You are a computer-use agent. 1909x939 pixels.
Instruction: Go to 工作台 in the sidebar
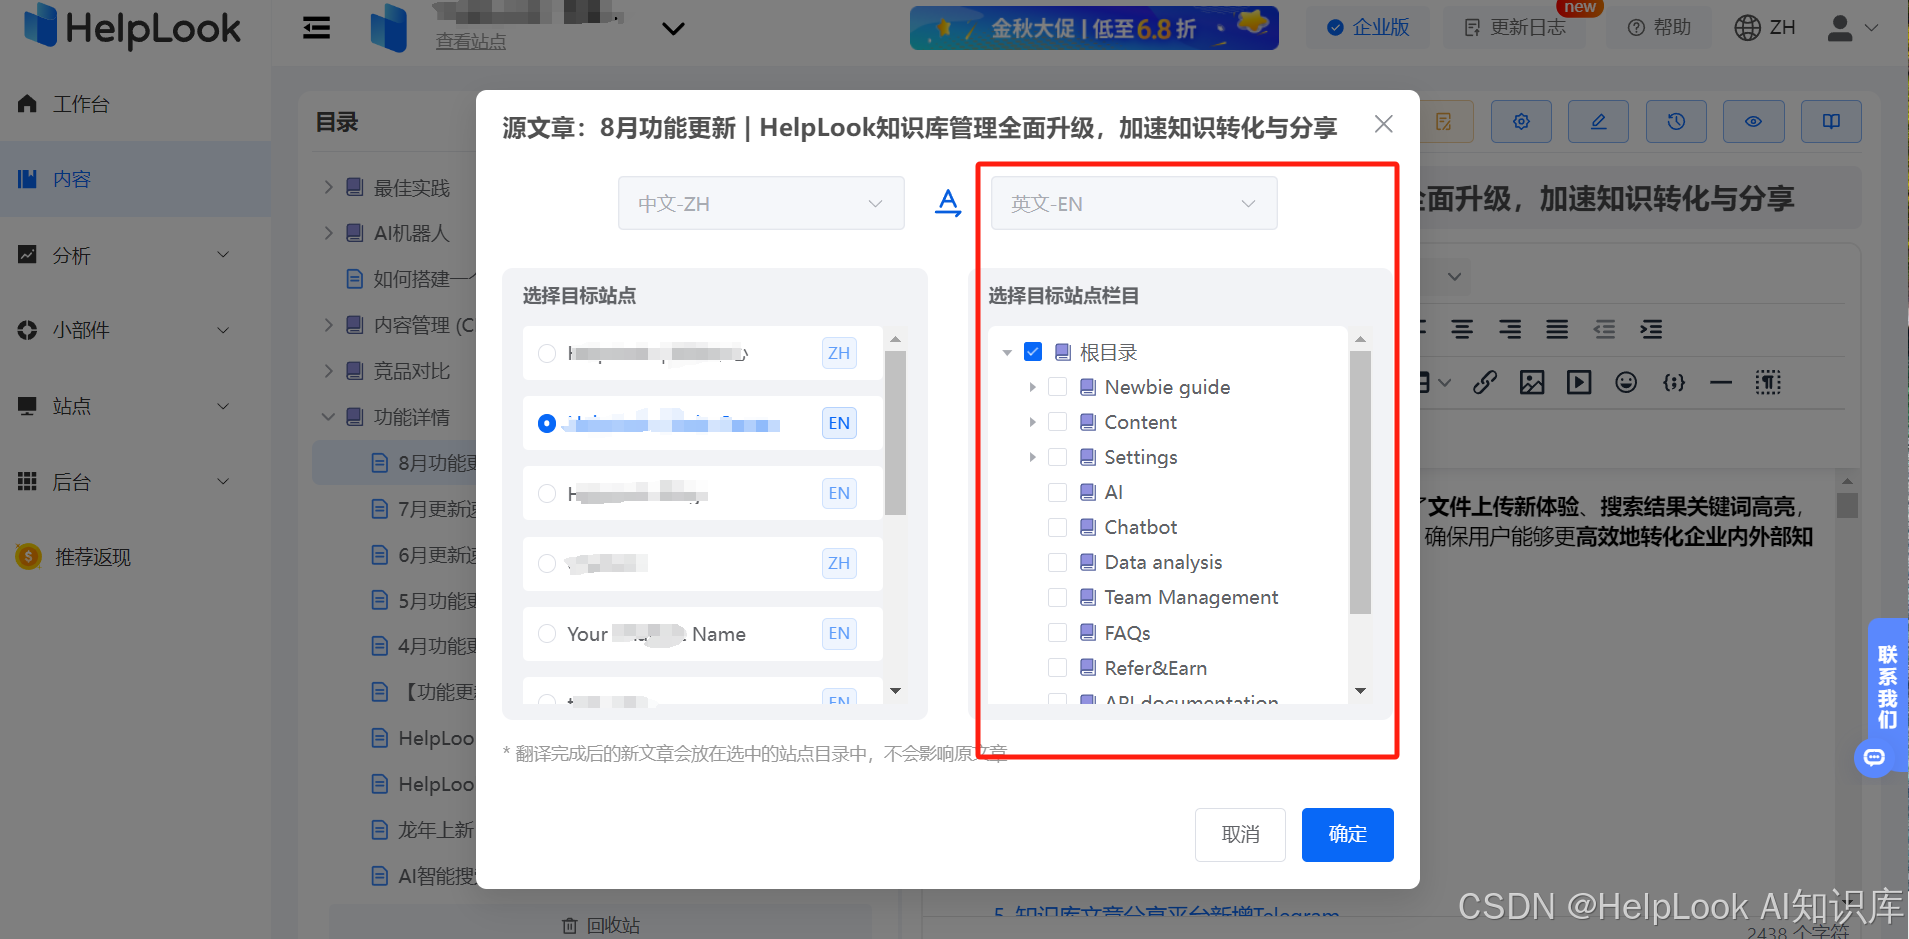135,104
